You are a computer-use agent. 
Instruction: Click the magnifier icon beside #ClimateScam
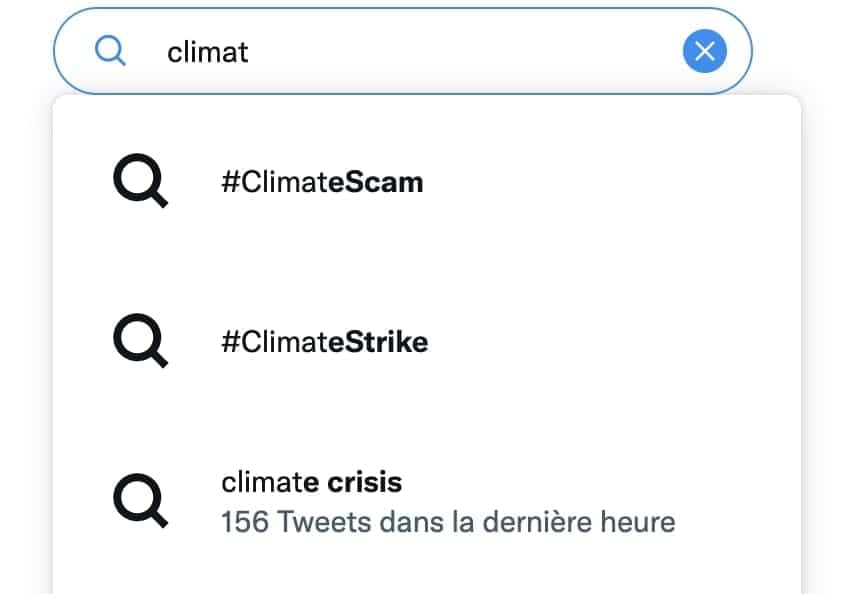click(139, 183)
